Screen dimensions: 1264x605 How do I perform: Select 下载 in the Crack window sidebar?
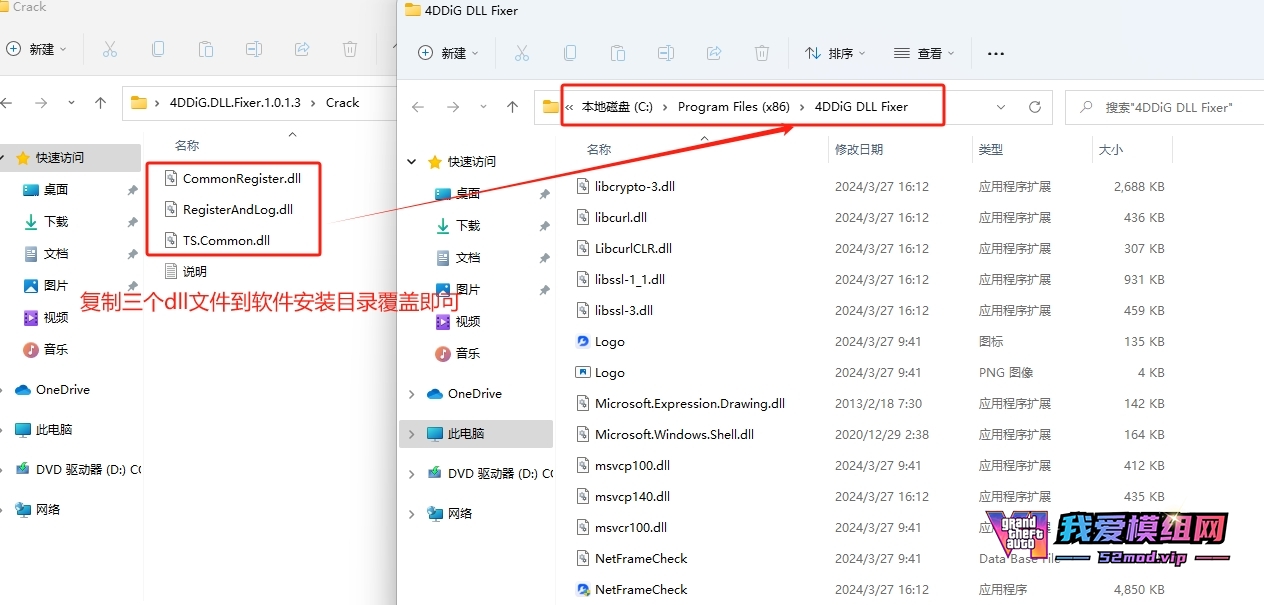pyautogui.click(x=56, y=222)
